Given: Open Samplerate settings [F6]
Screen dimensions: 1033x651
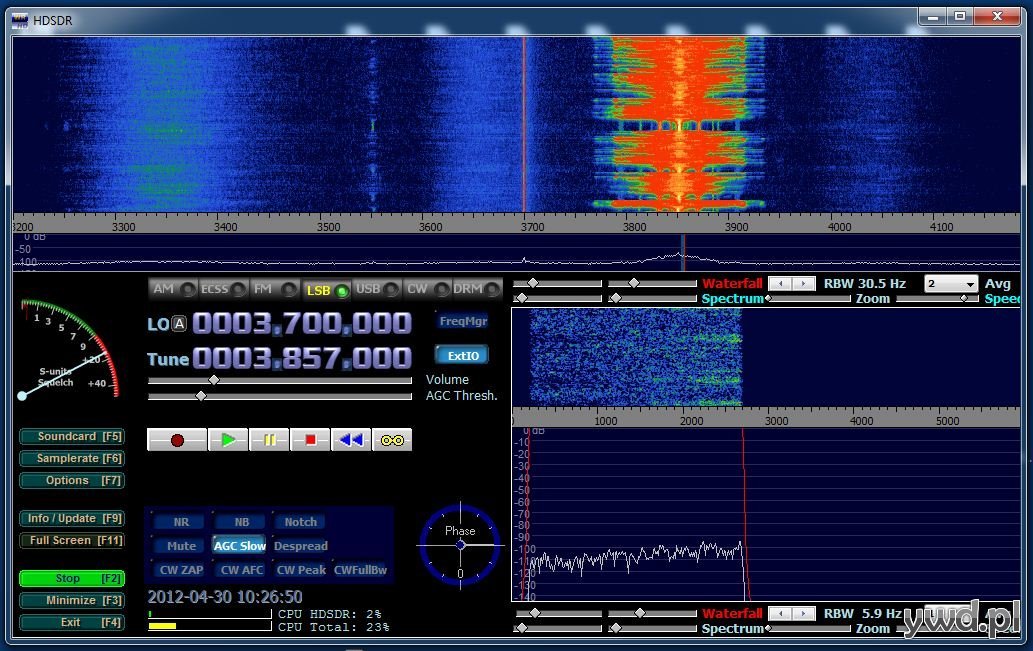Looking at the screenshot, I should (x=72, y=458).
